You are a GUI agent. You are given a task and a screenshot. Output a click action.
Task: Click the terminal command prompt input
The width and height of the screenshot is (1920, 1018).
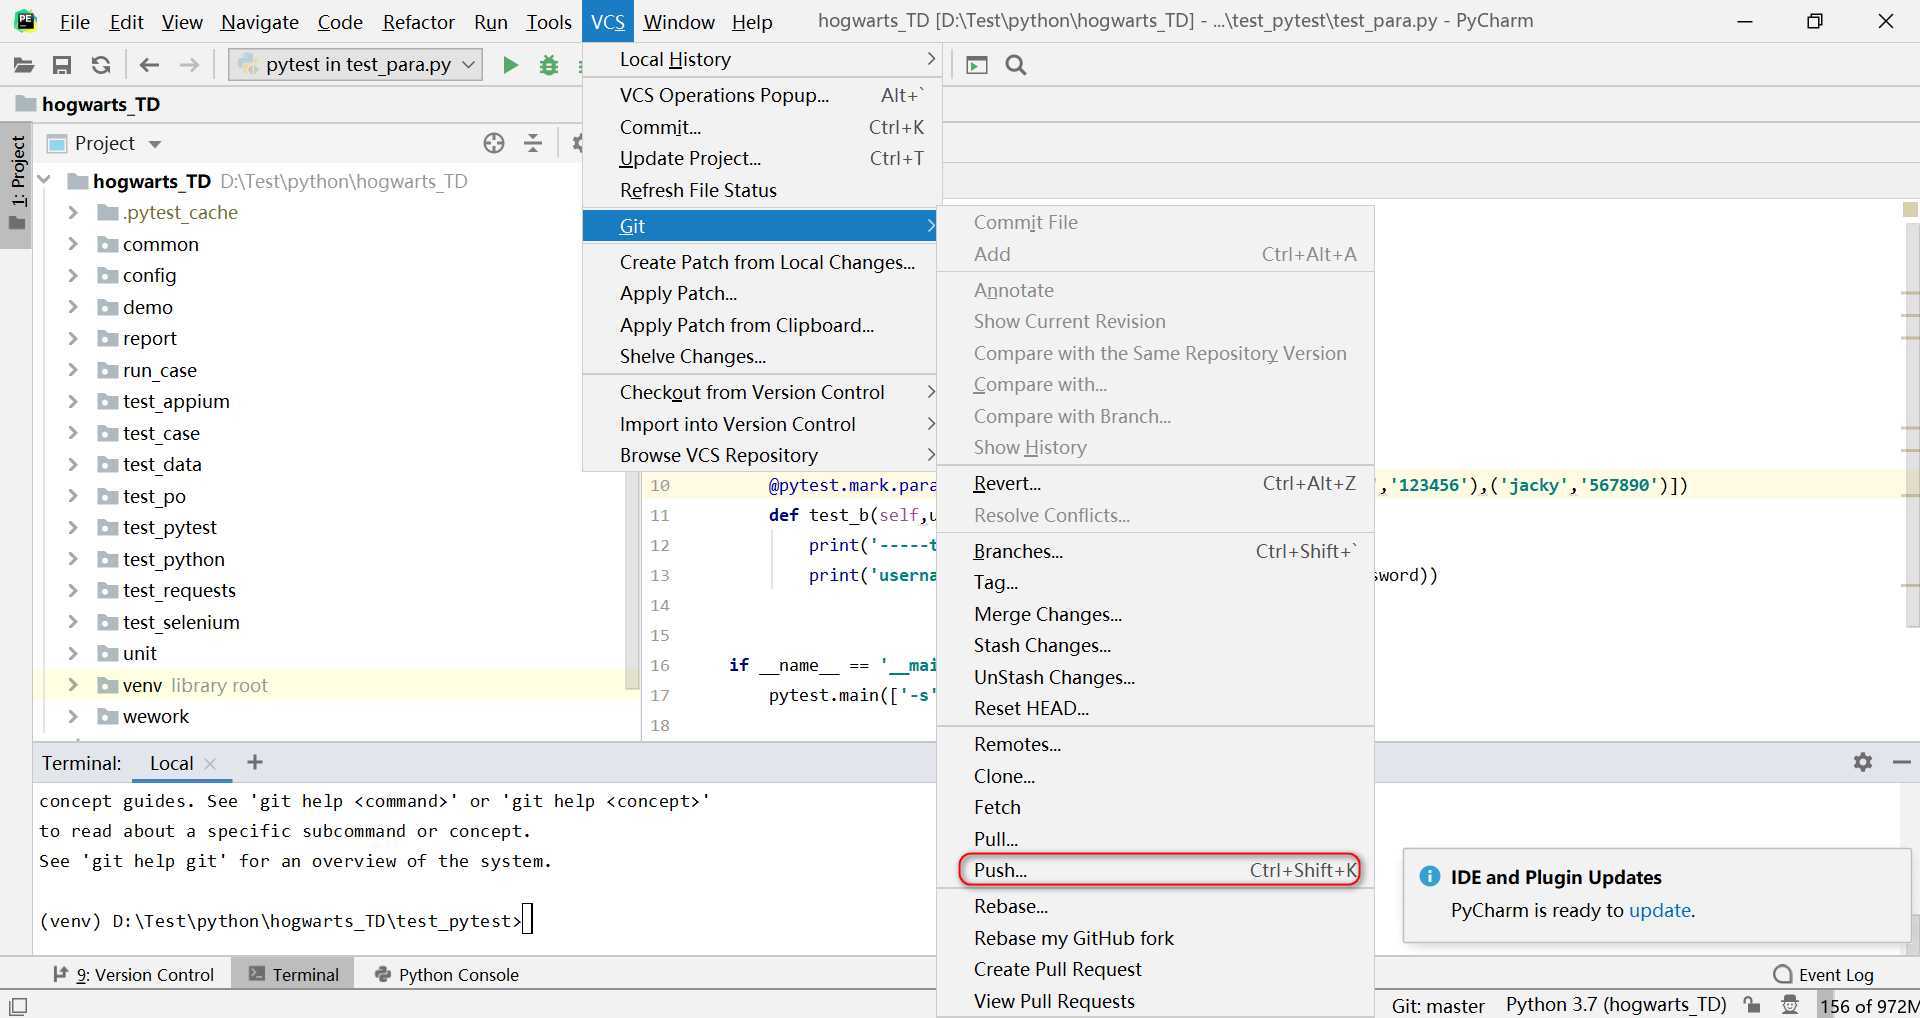(528, 919)
